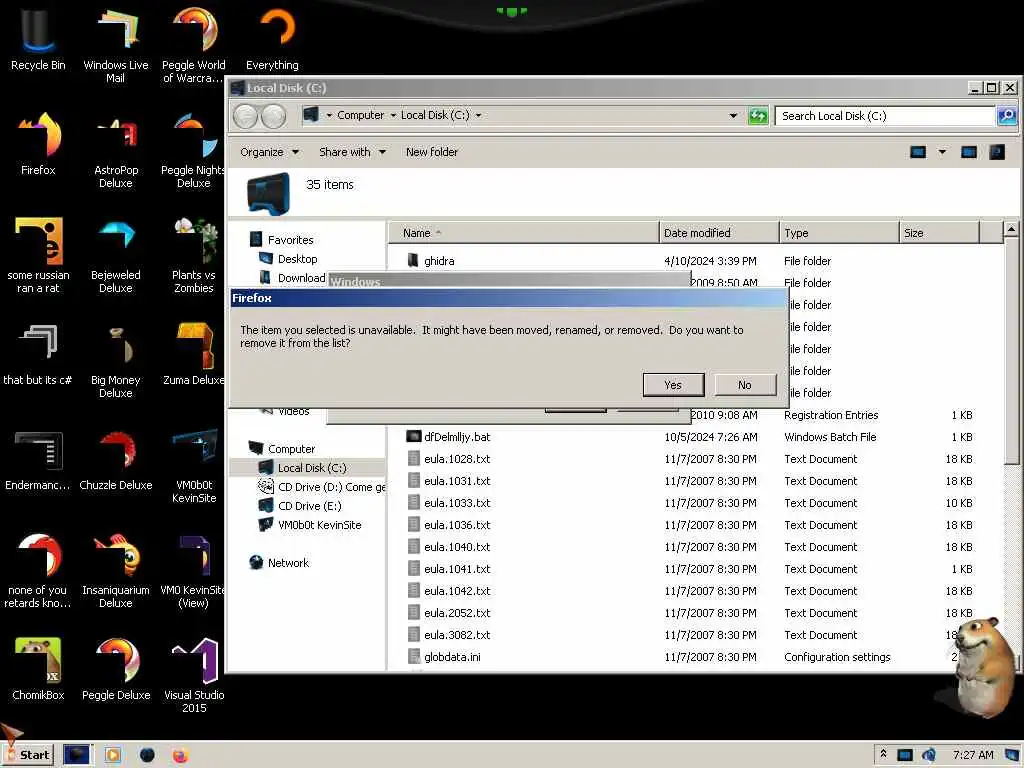The width and height of the screenshot is (1024, 768).
Task: Click the change view icon in Explorer toolbar
Action: [x=918, y=152]
